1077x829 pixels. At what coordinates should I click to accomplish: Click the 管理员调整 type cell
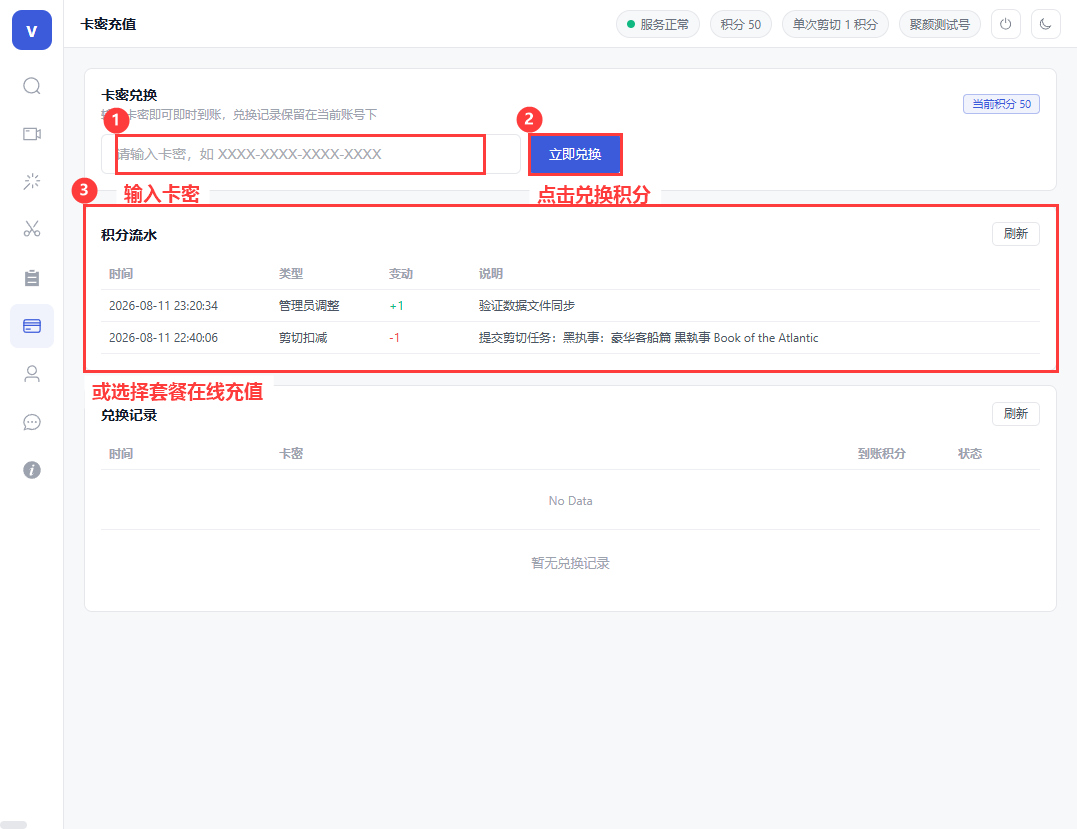pyautogui.click(x=309, y=306)
